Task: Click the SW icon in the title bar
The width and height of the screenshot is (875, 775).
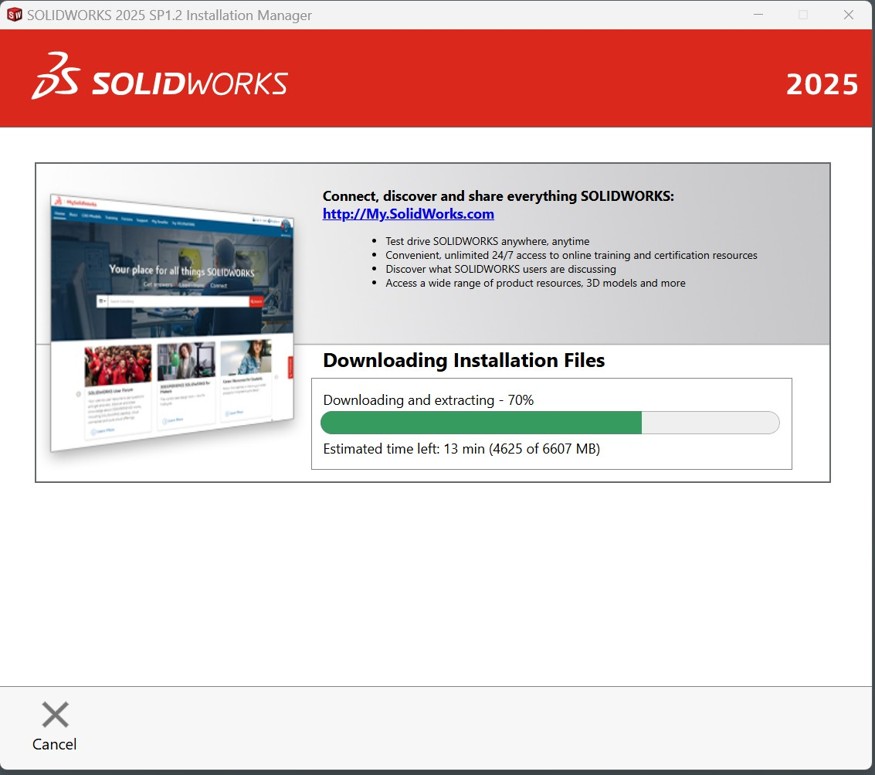Action: click(14, 15)
